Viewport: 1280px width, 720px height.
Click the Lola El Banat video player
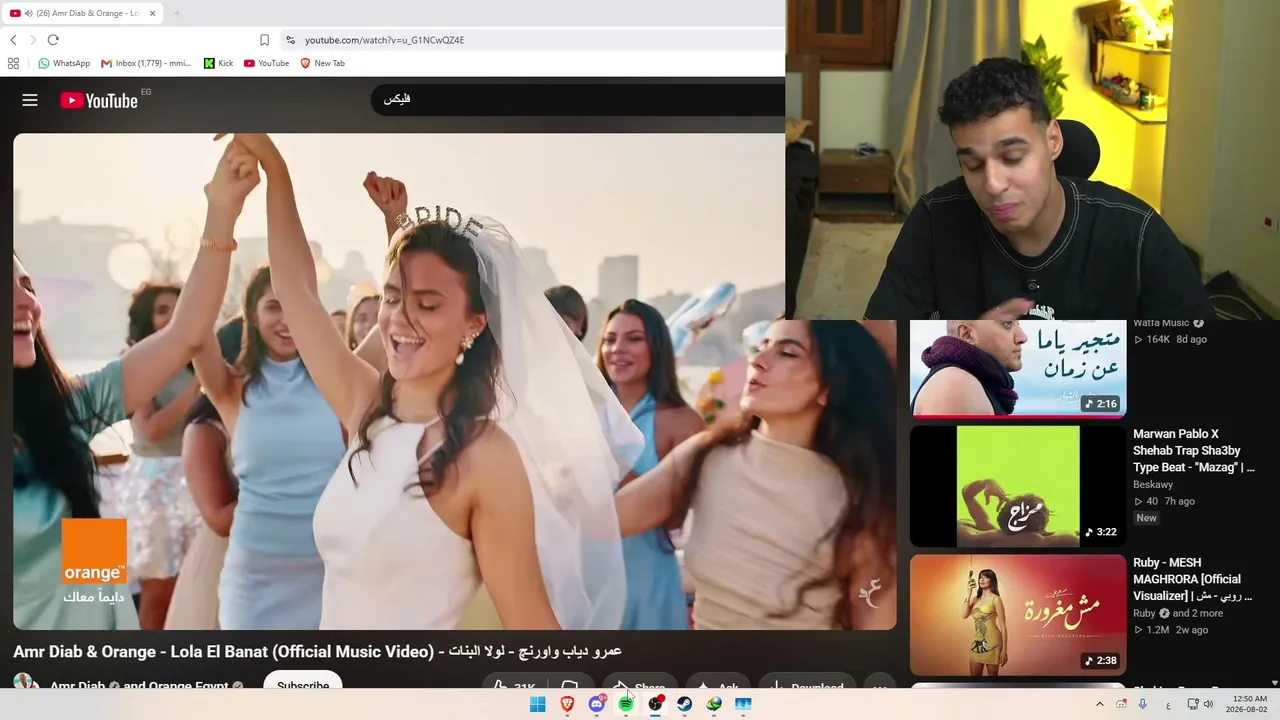(x=455, y=381)
